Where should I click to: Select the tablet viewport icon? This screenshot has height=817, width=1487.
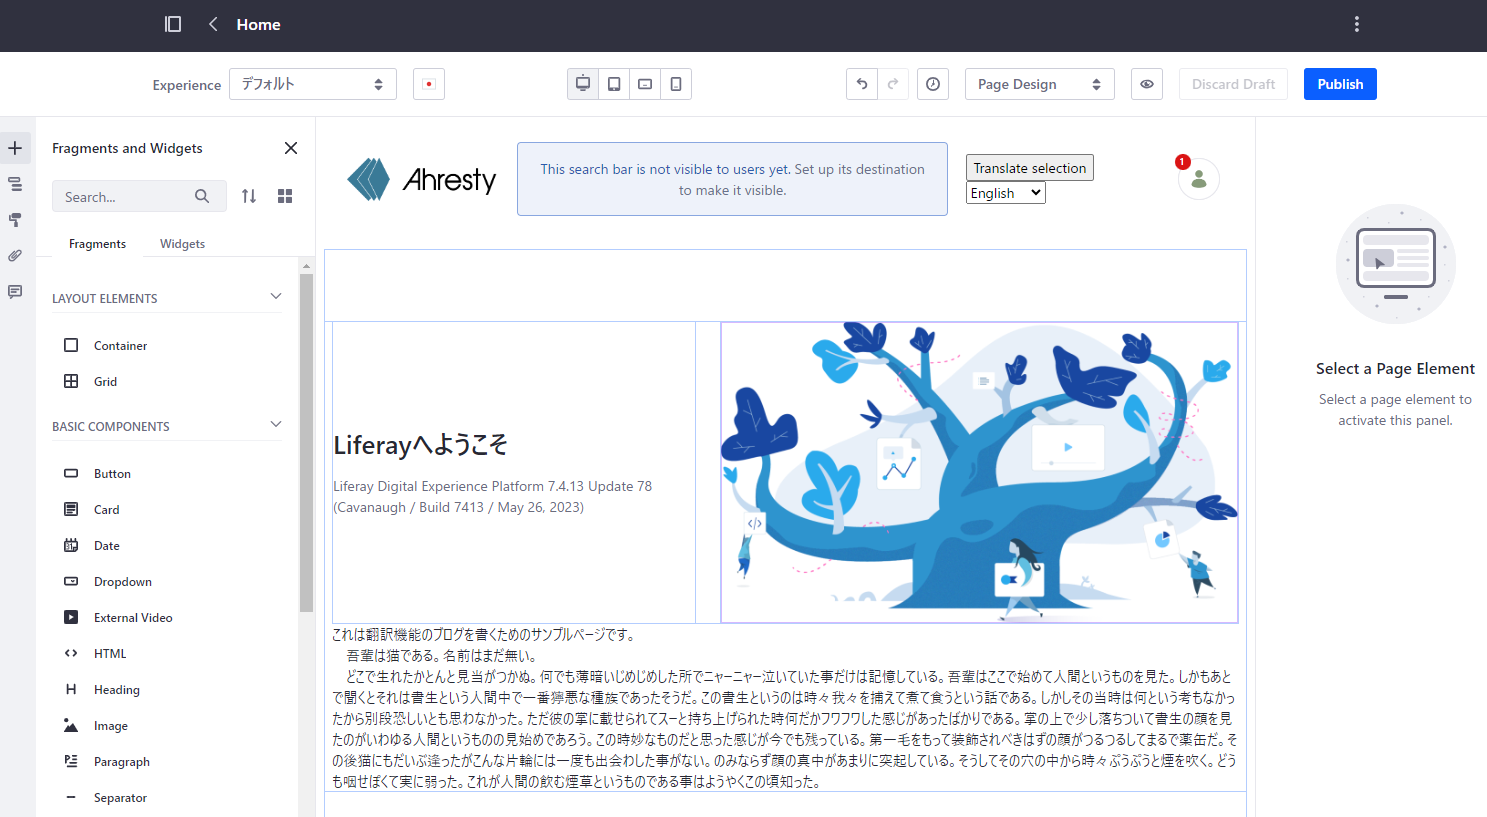tap(614, 84)
